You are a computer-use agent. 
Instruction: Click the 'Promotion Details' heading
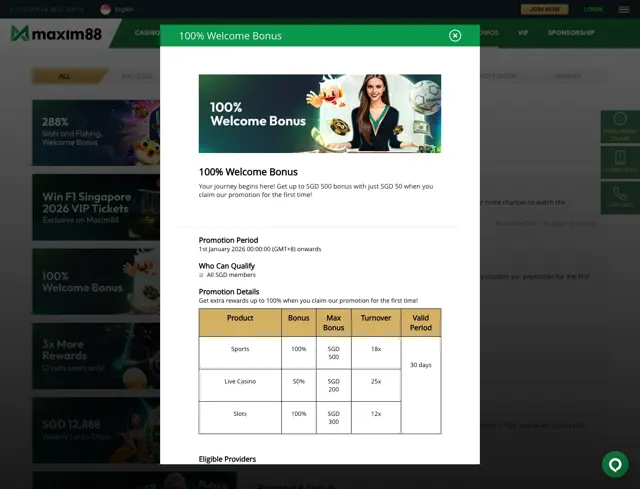(x=229, y=291)
